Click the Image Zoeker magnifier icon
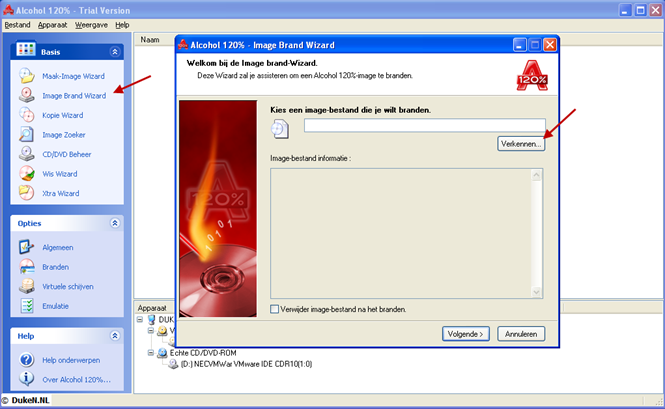Image resolution: width=665 pixels, height=409 pixels. (27, 134)
